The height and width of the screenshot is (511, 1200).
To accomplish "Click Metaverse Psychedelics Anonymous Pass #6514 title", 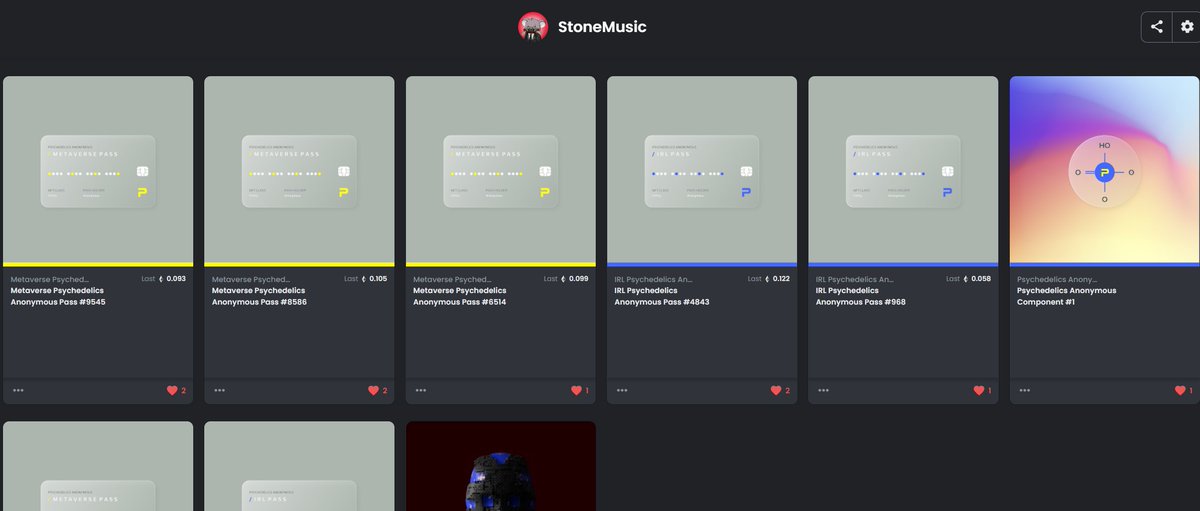I will click(461, 296).
